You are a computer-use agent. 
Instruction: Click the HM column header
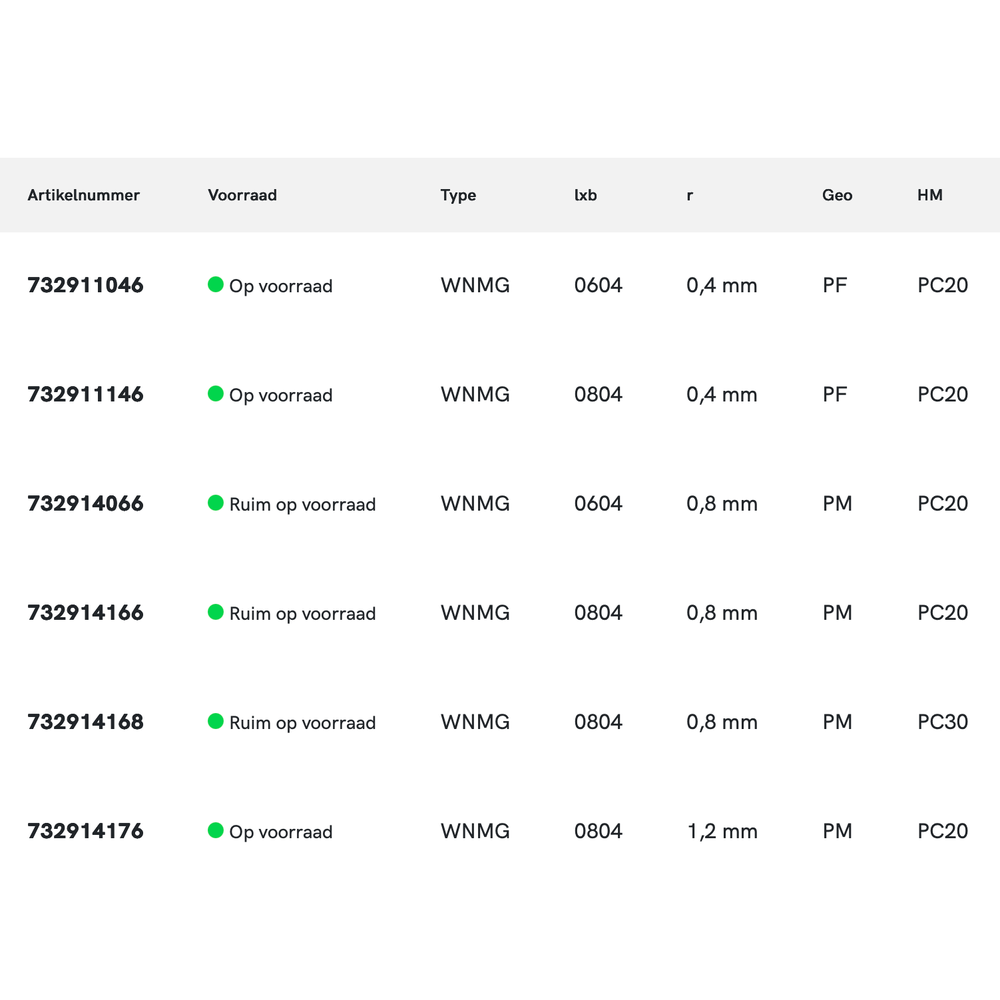click(x=930, y=195)
